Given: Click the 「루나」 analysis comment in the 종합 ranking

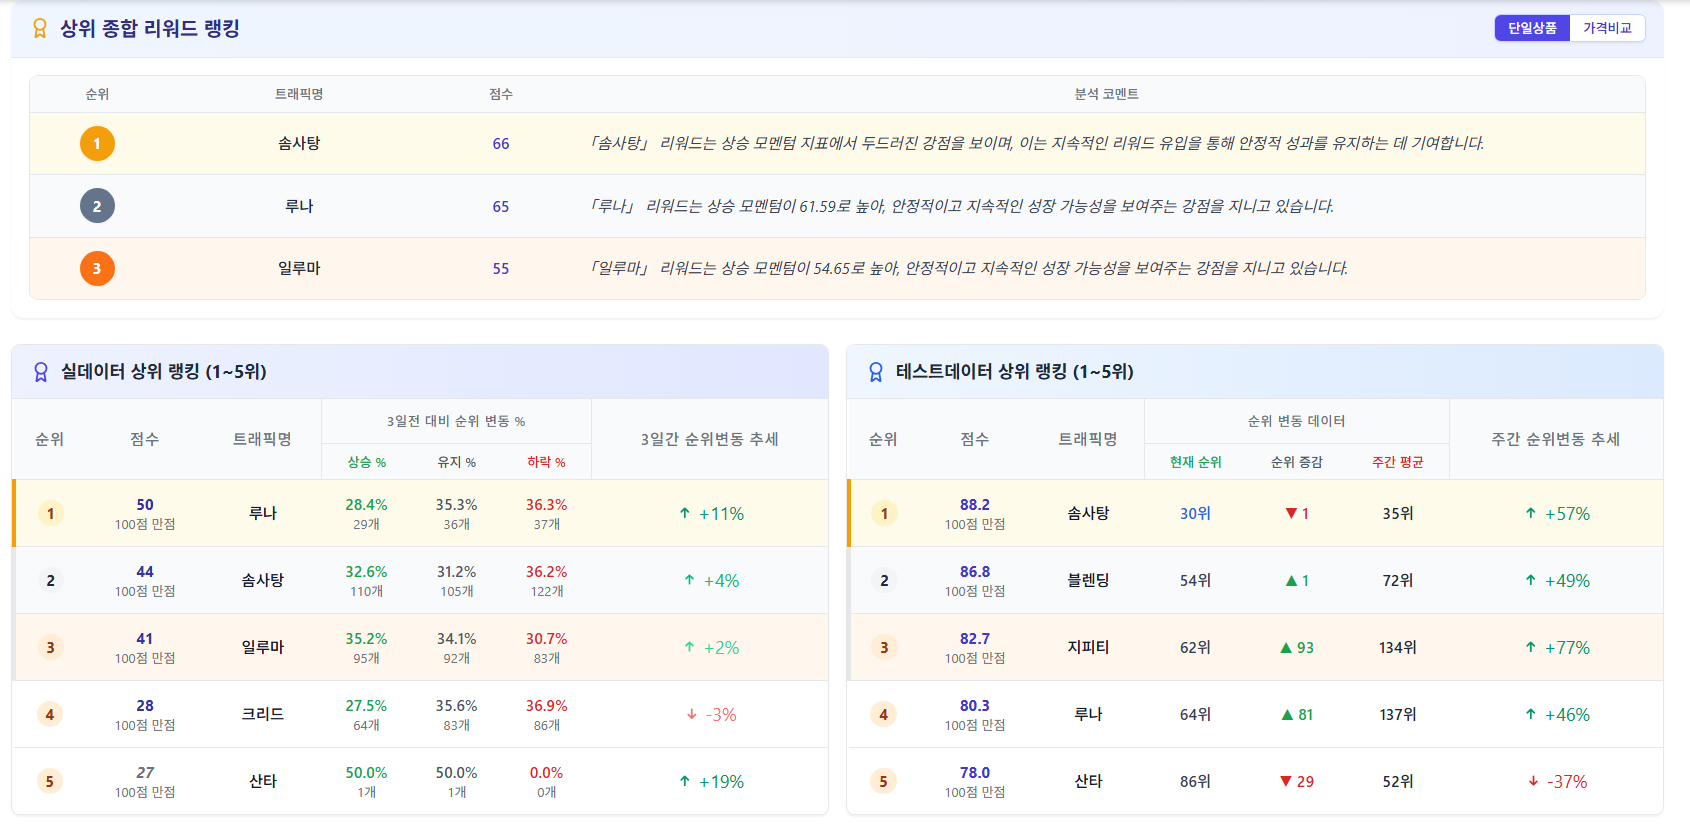Looking at the screenshot, I should 961,206.
